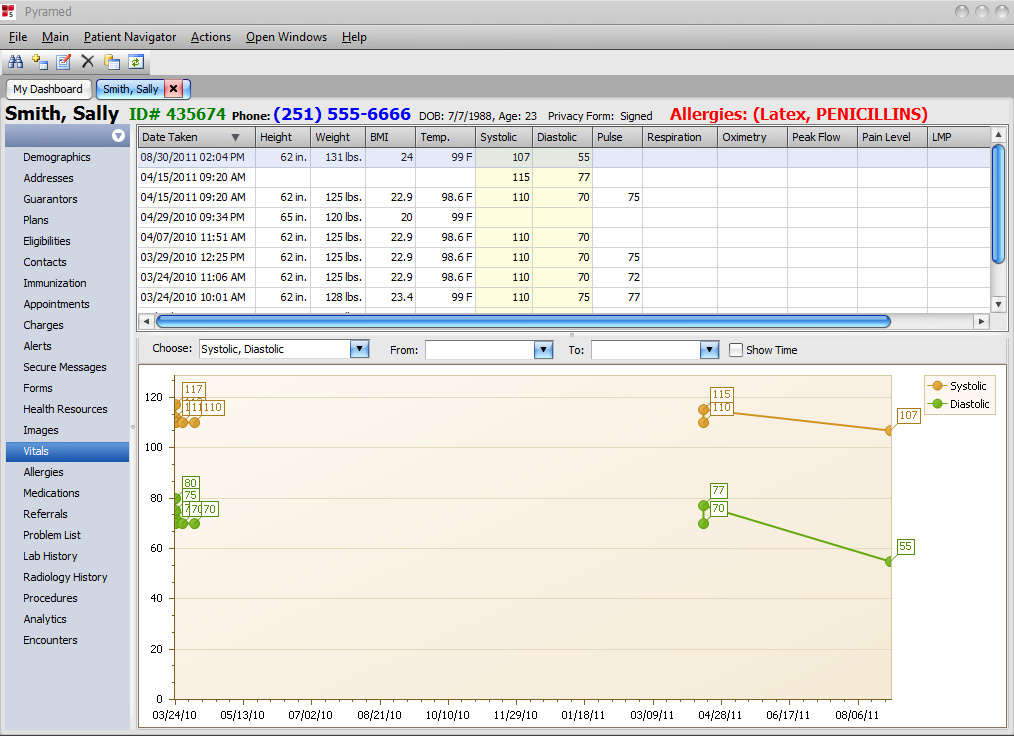Open Images section
The image size is (1014, 736).
click(41, 430)
